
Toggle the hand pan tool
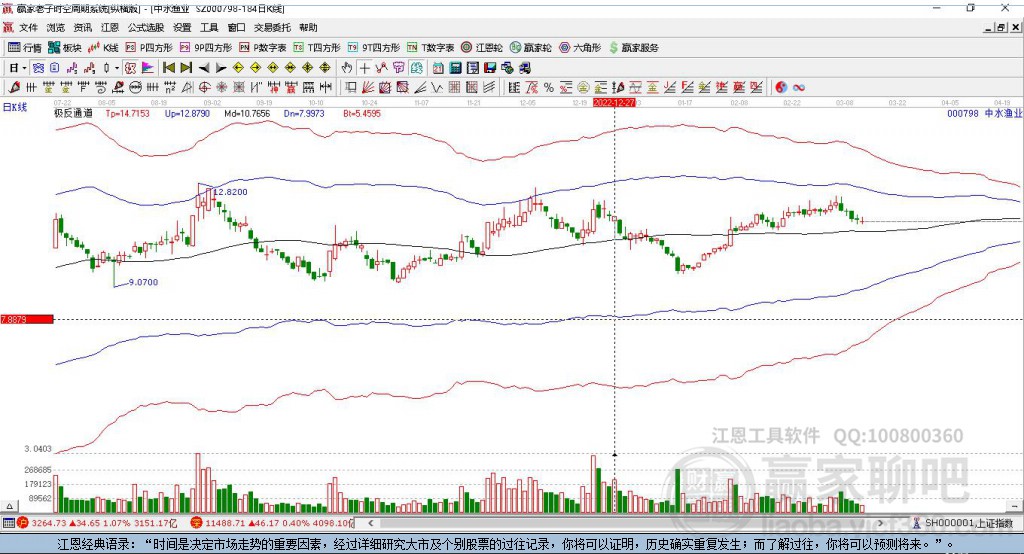coord(347,68)
